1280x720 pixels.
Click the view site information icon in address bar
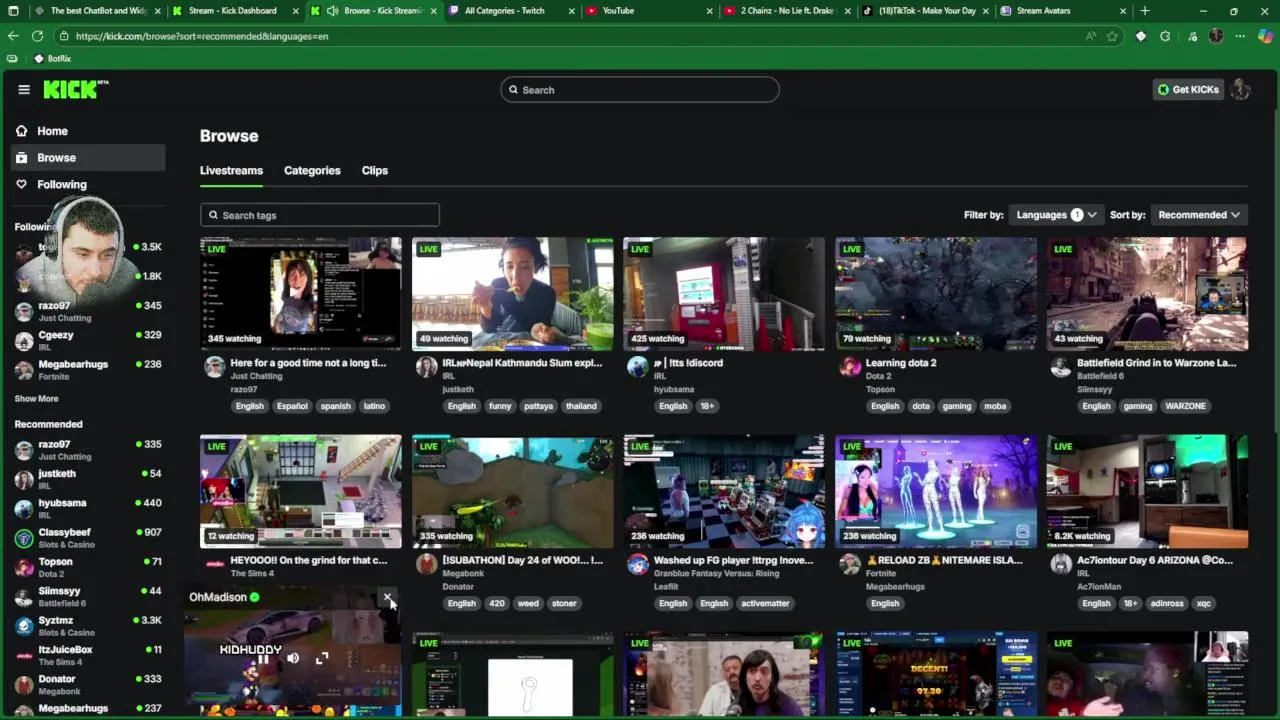pos(64,36)
